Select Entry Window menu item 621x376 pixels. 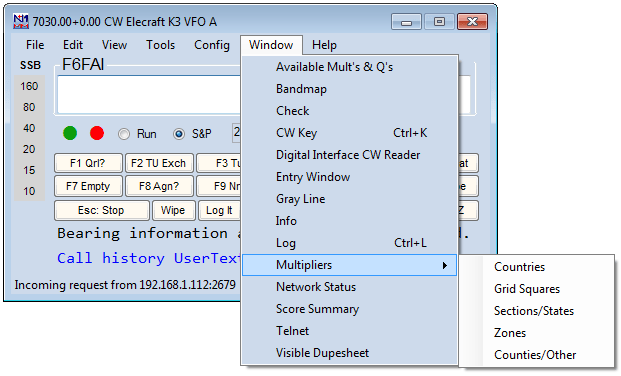coord(349,177)
